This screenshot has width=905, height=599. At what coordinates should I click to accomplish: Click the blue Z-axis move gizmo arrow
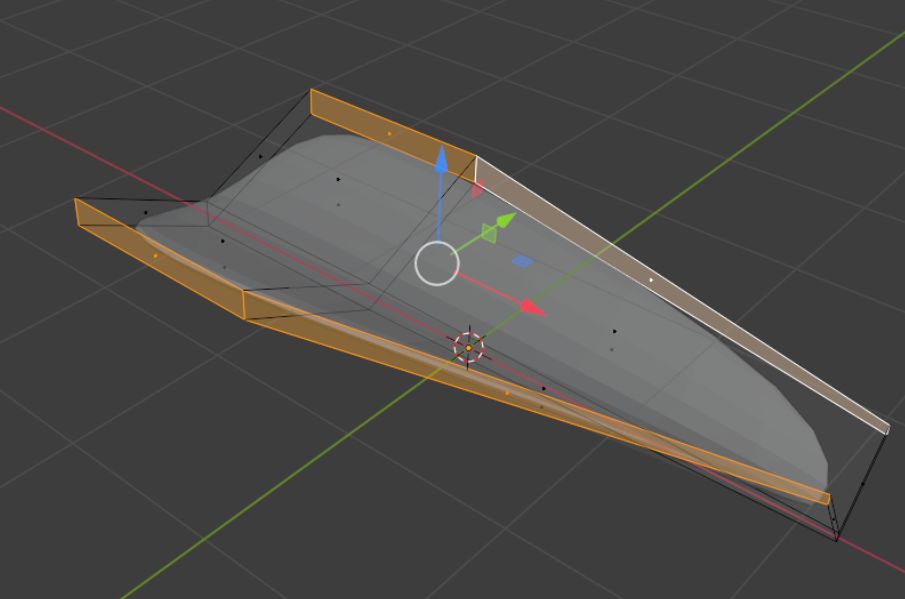[441, 159]
